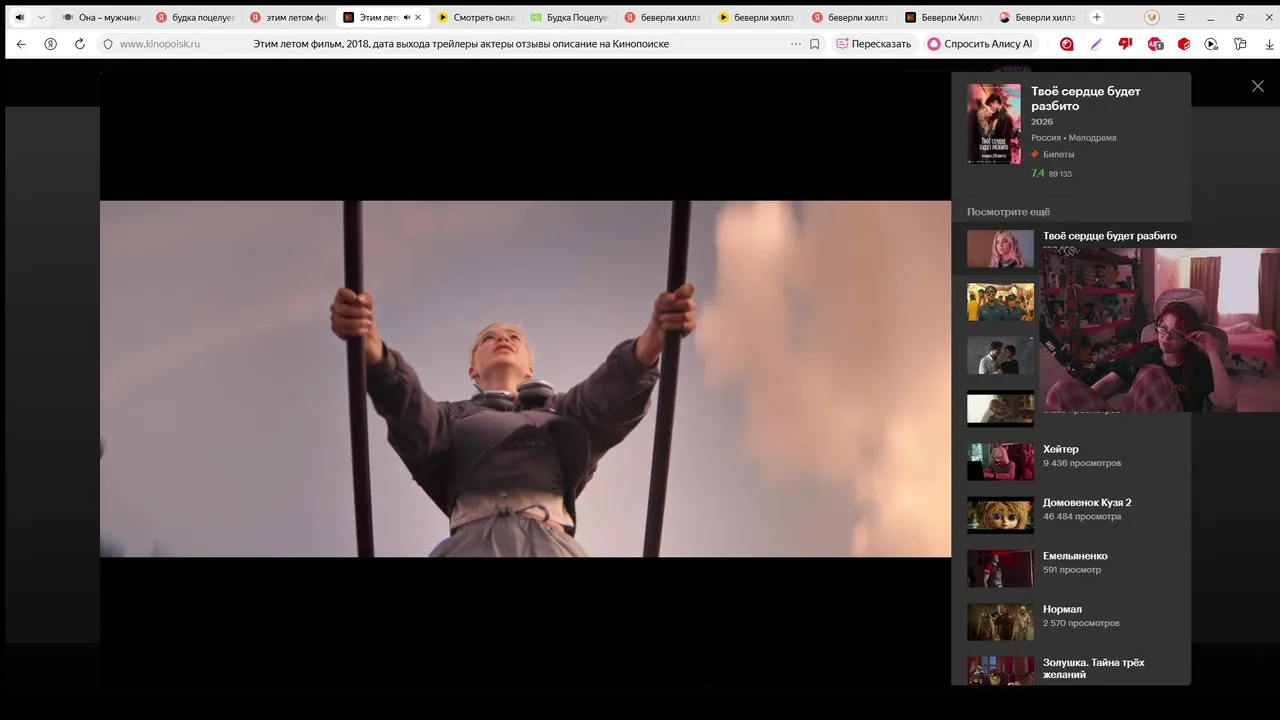Open Yandex home via the Я button
Screen dimensions: 1280x720
coord(50,44)
